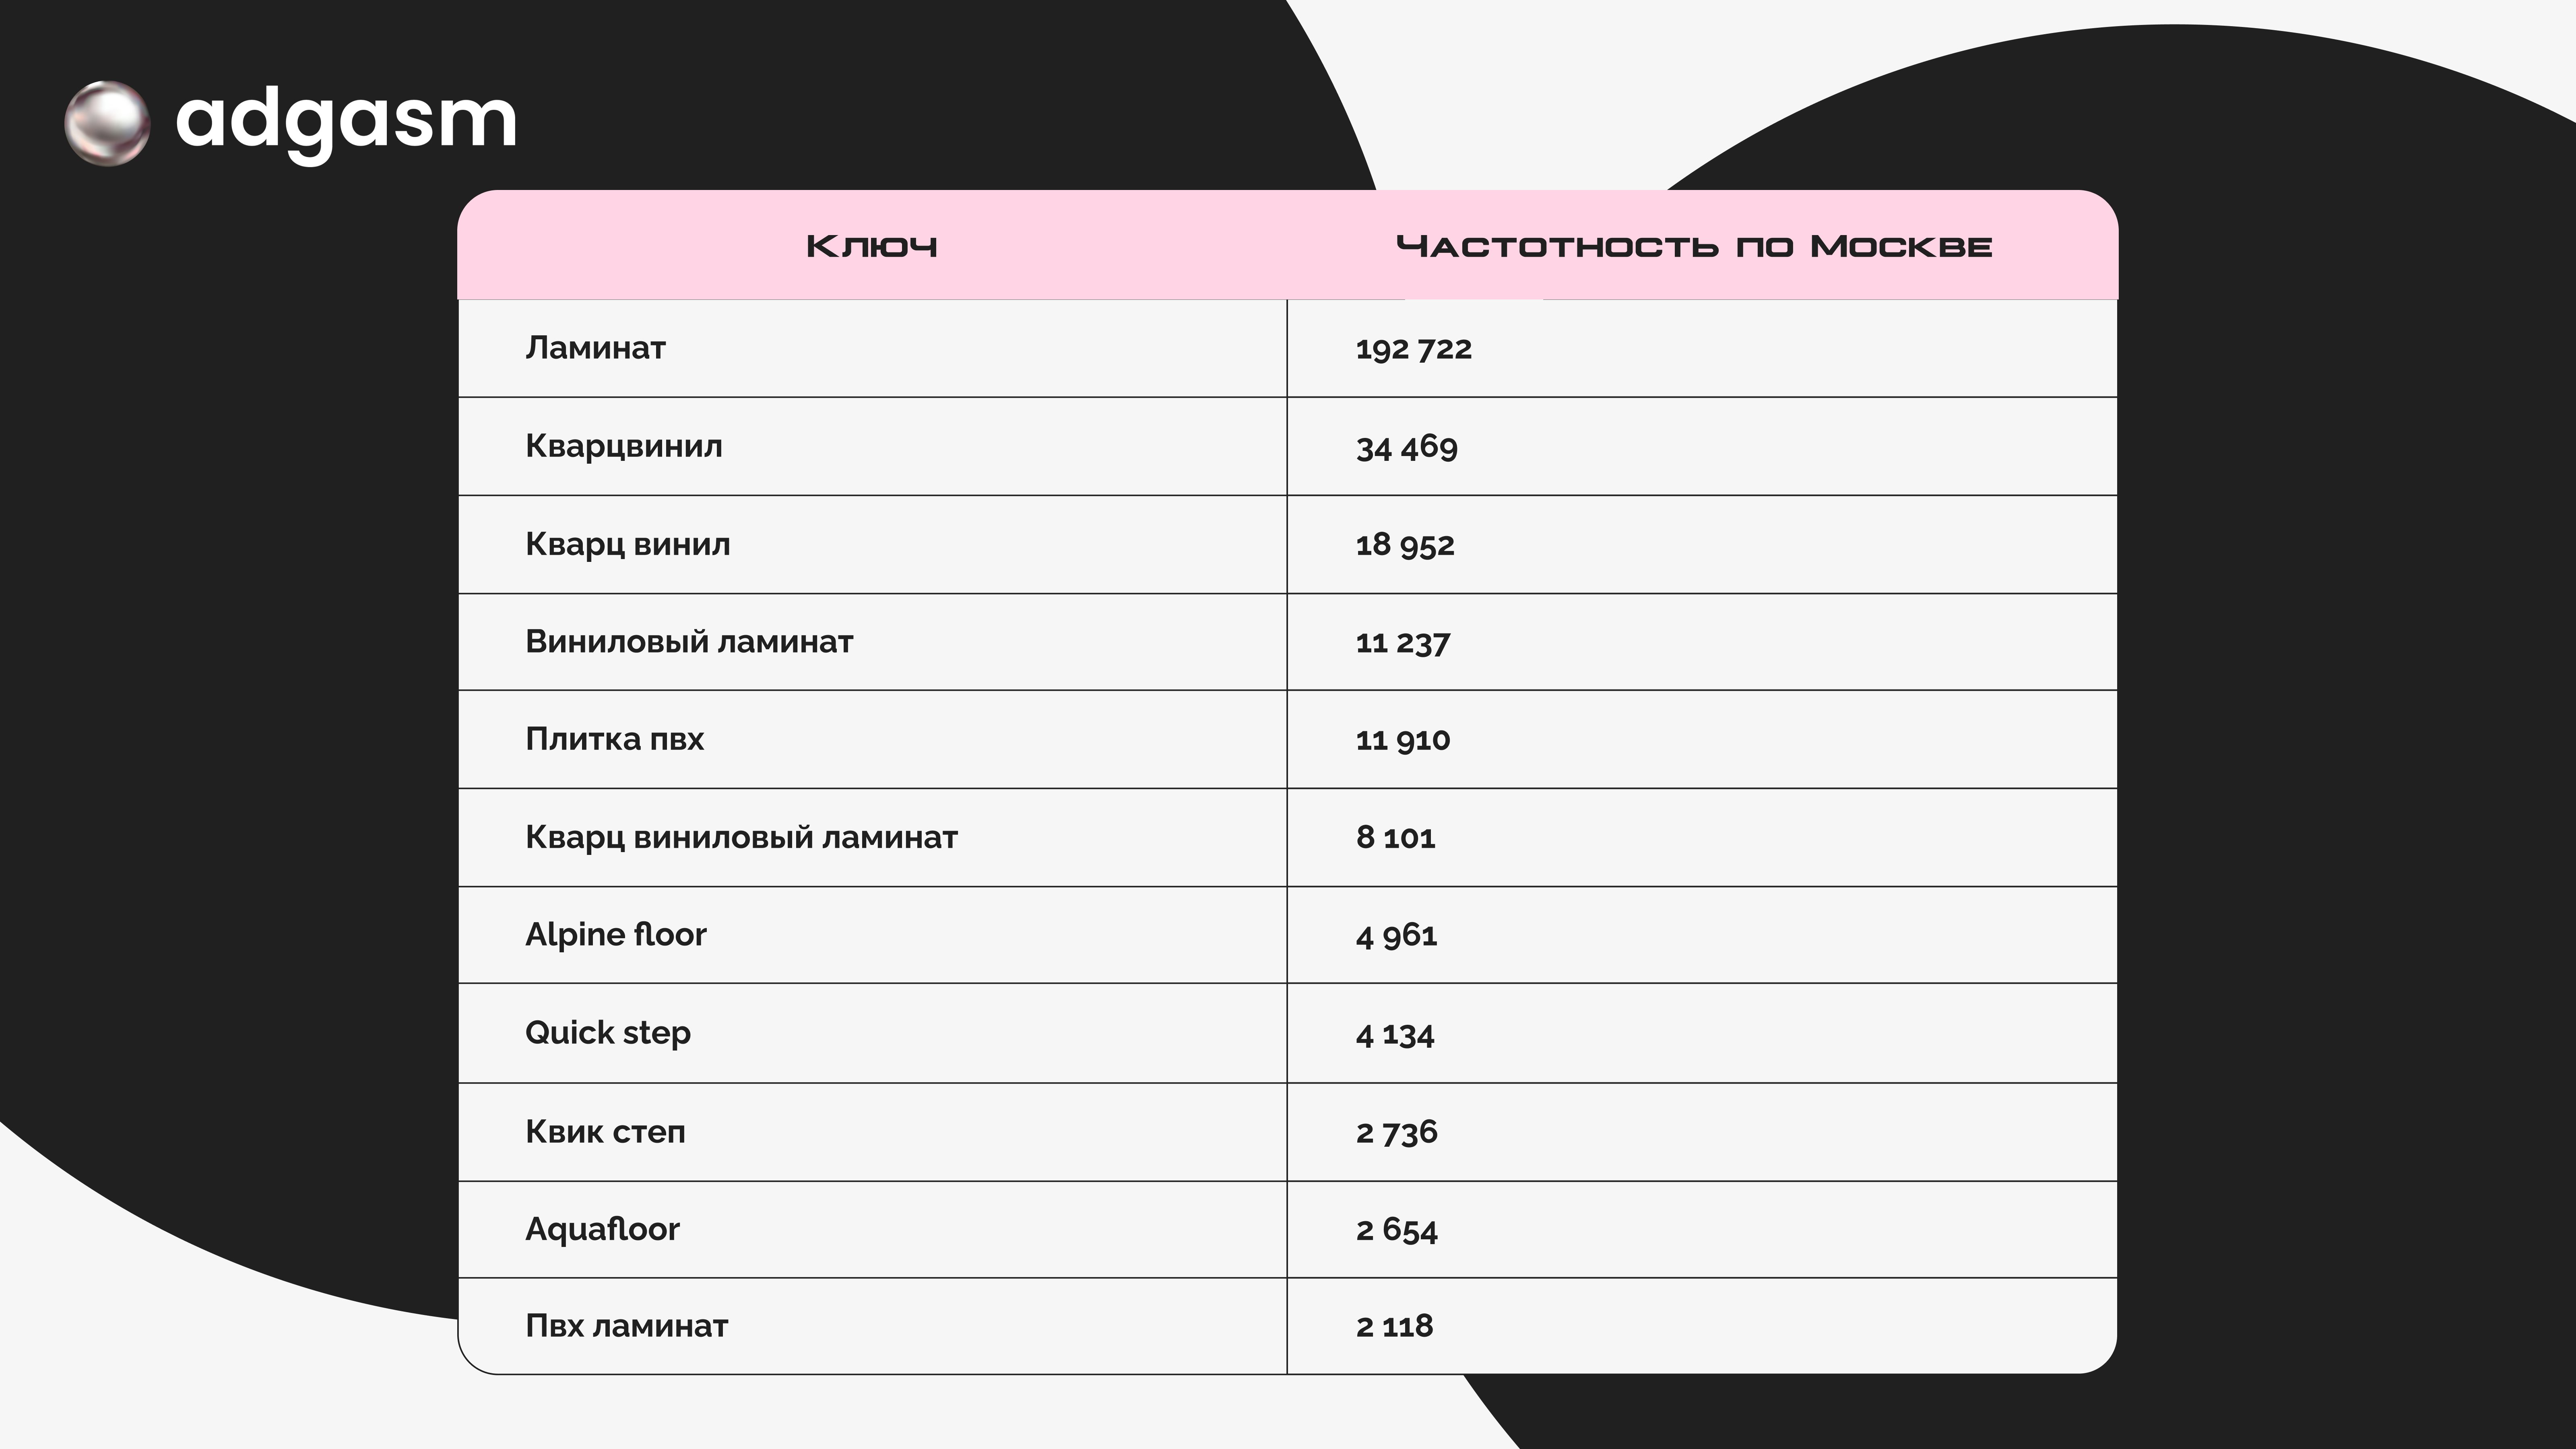Click the Alpine floor keyword cell
This screenshot has height=1449, width=2576.
(615, 934)
